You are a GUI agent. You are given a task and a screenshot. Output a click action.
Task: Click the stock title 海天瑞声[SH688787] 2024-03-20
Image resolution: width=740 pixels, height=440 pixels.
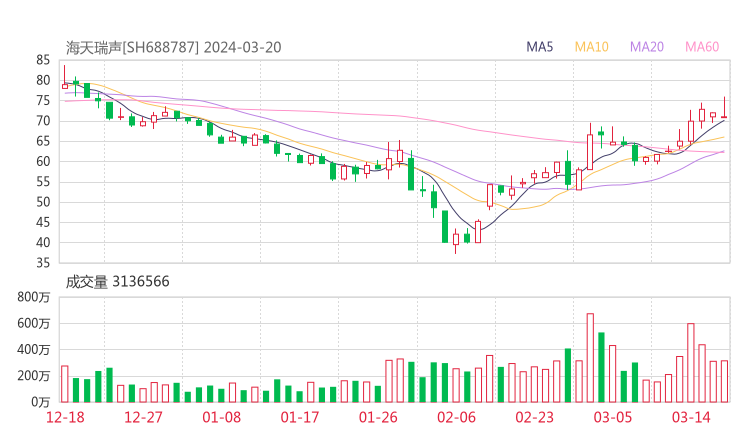pyautogui.click(x=173, y=48)
